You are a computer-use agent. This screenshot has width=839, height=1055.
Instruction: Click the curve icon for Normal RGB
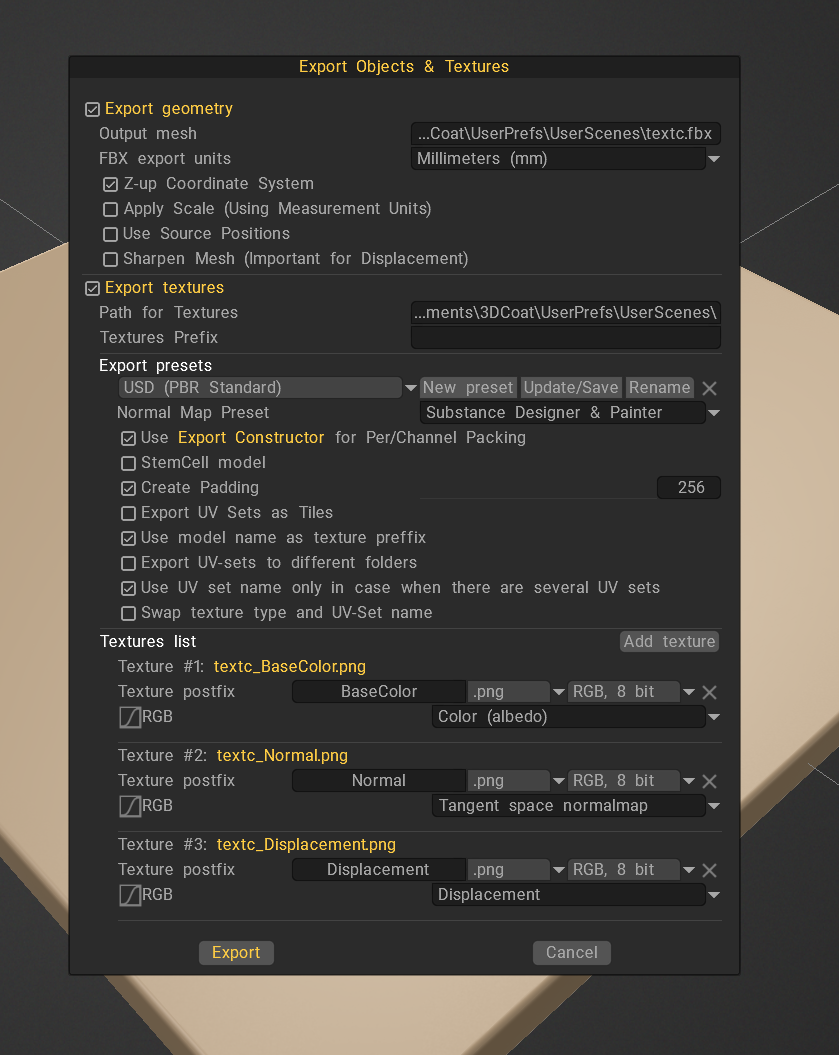130,806
